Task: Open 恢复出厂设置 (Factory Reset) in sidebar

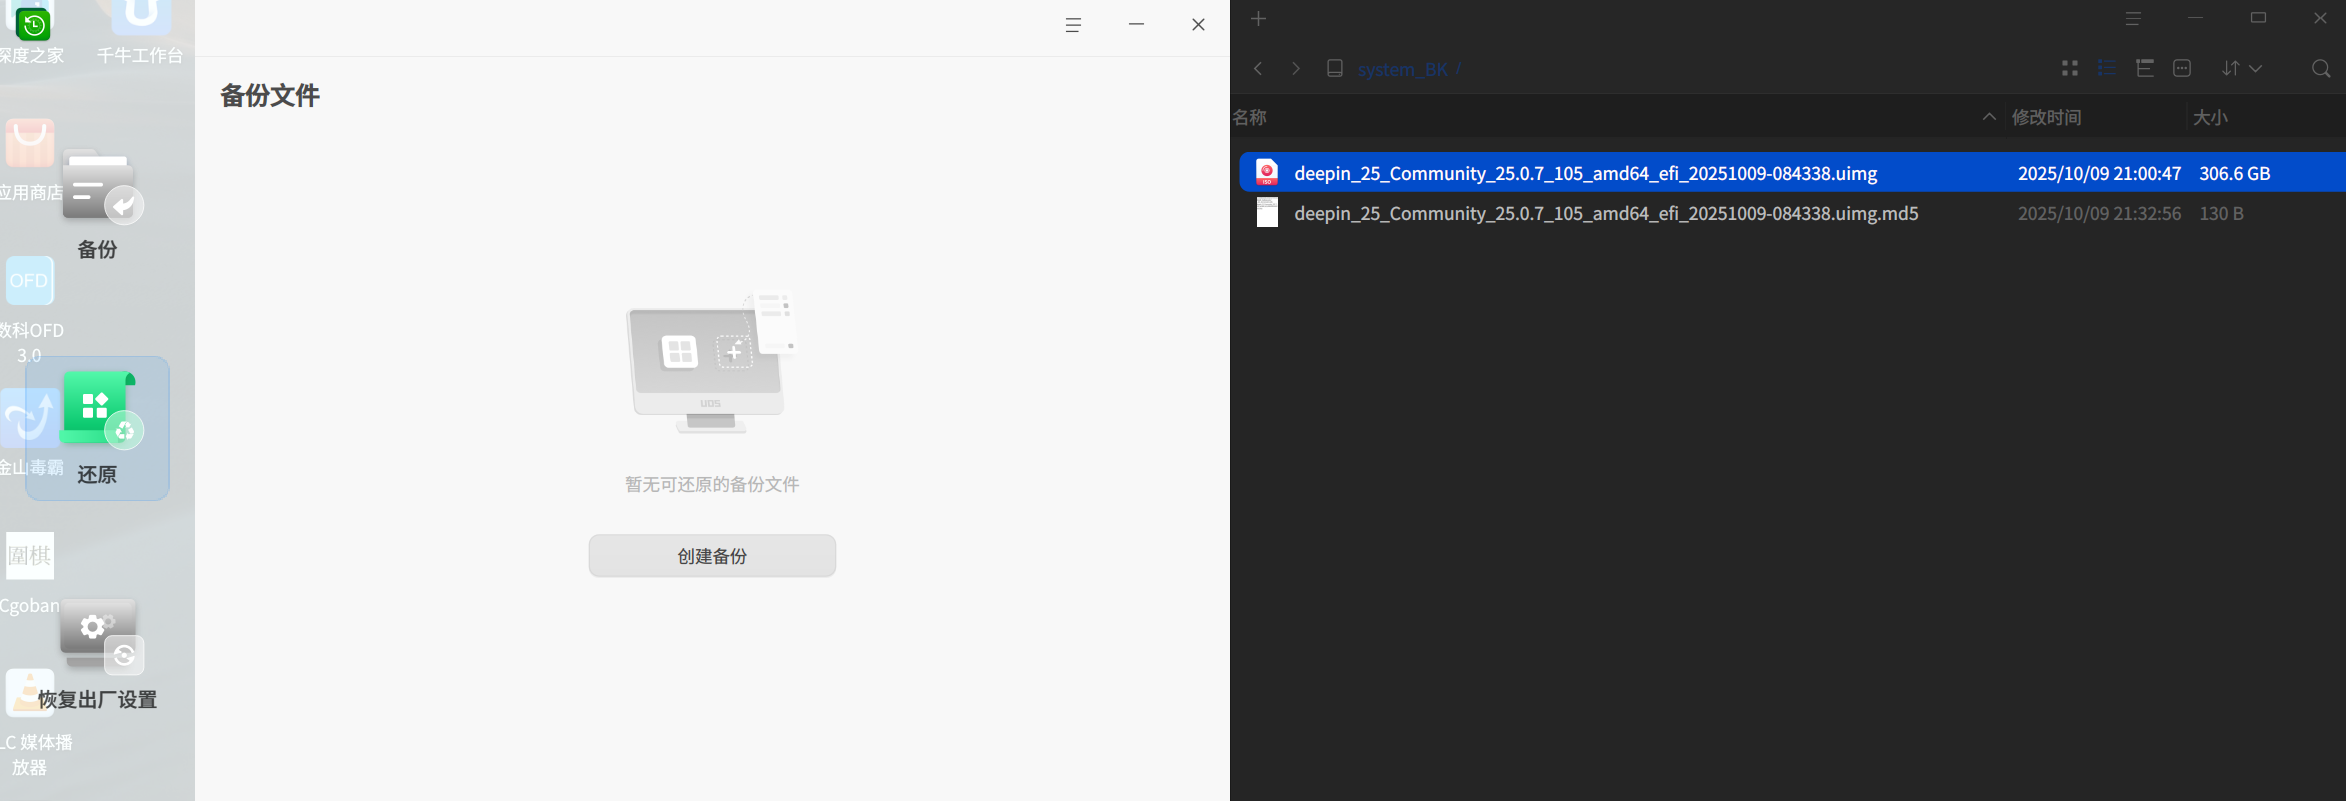Action: [x=97, y=653]
